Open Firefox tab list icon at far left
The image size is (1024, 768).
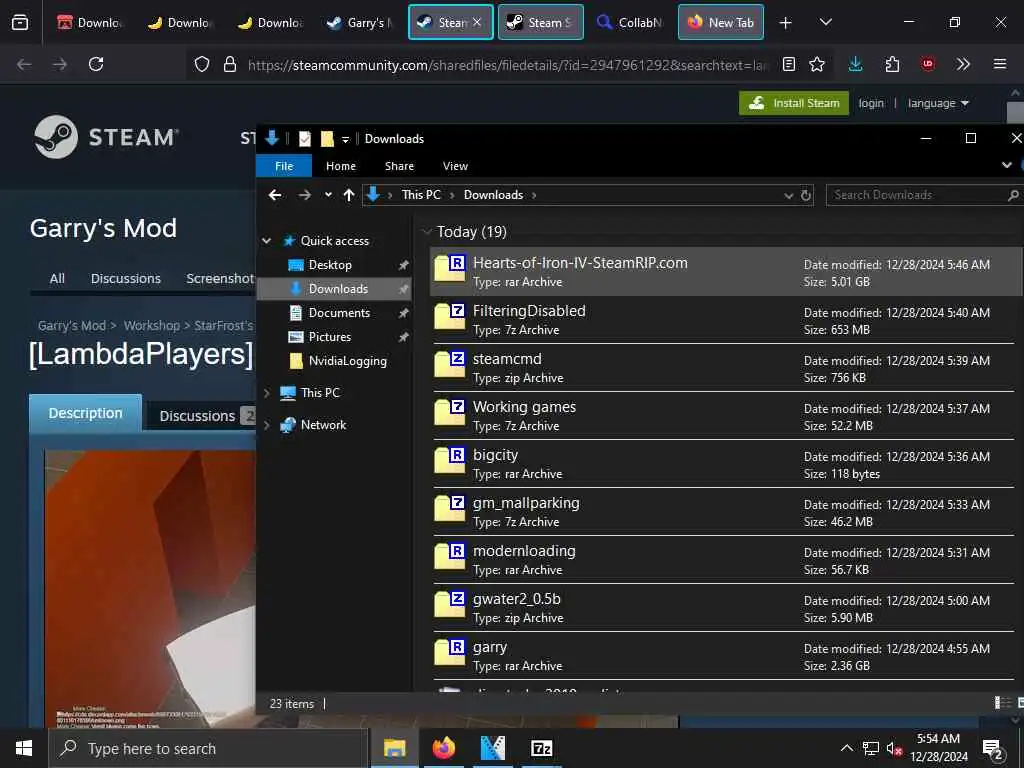tap(20, 23)
